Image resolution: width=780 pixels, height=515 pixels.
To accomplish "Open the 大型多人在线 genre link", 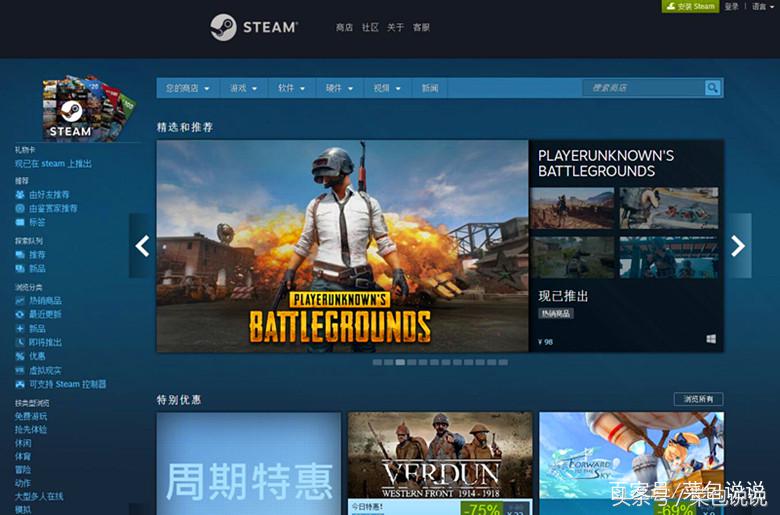I will [x=39, y=497].
